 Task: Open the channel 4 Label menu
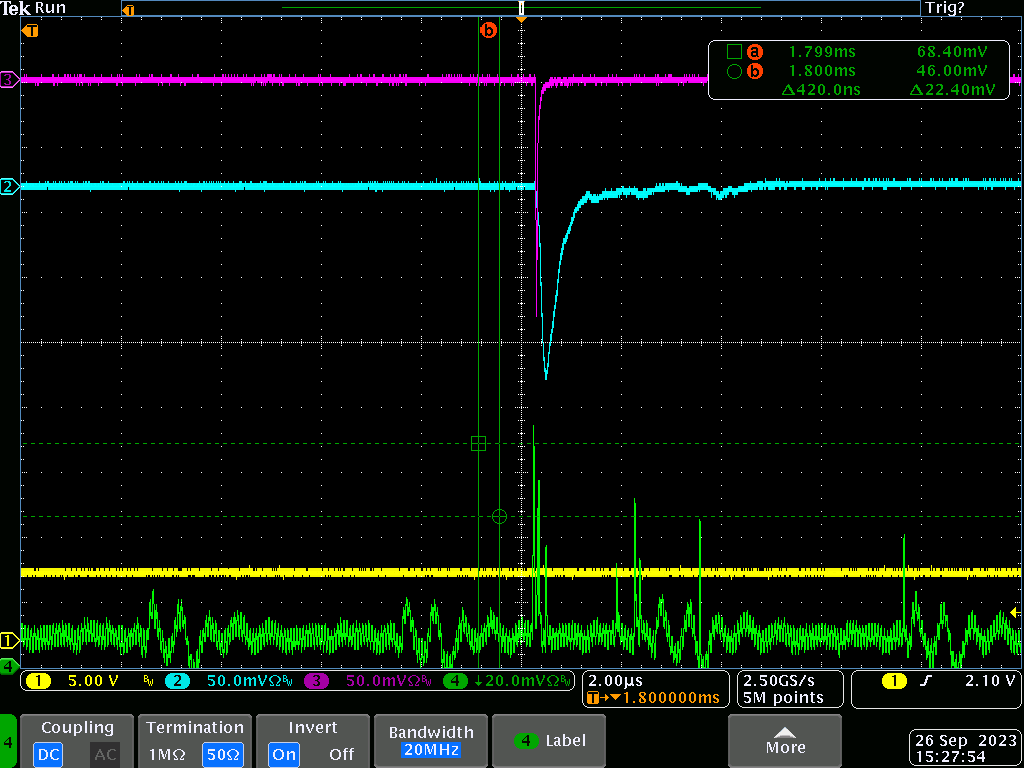tap(550, 740)
